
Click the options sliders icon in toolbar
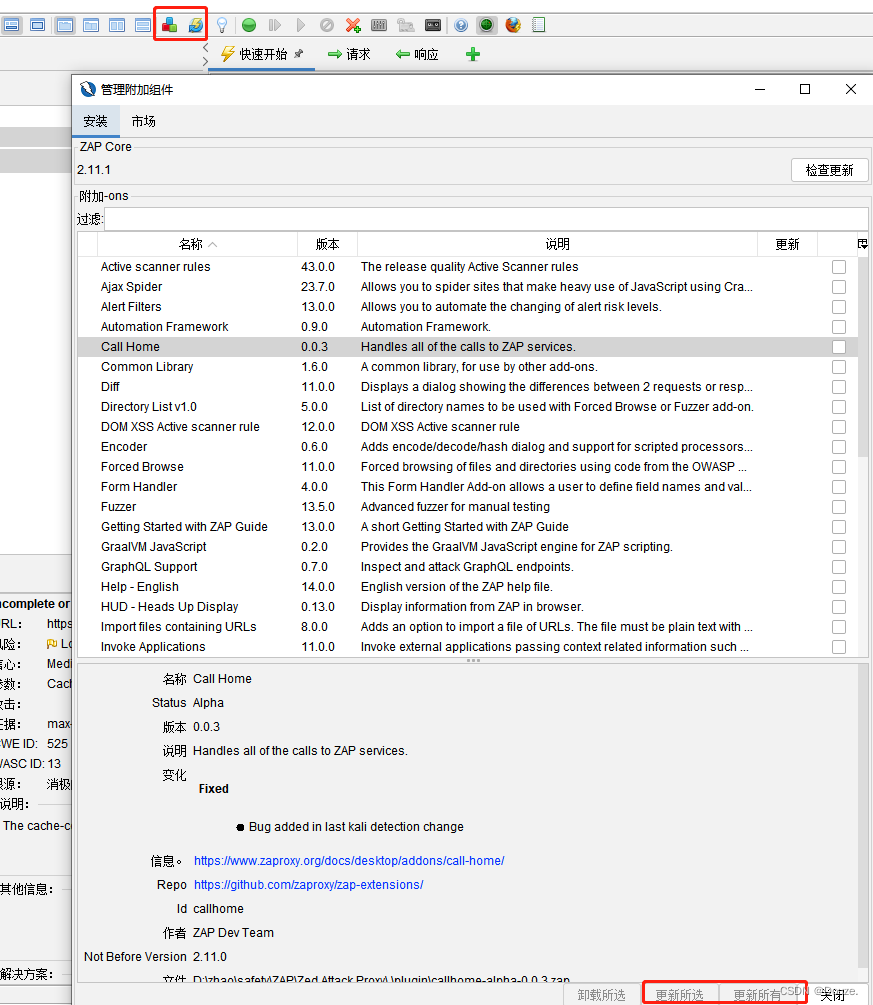coord(379,25)
